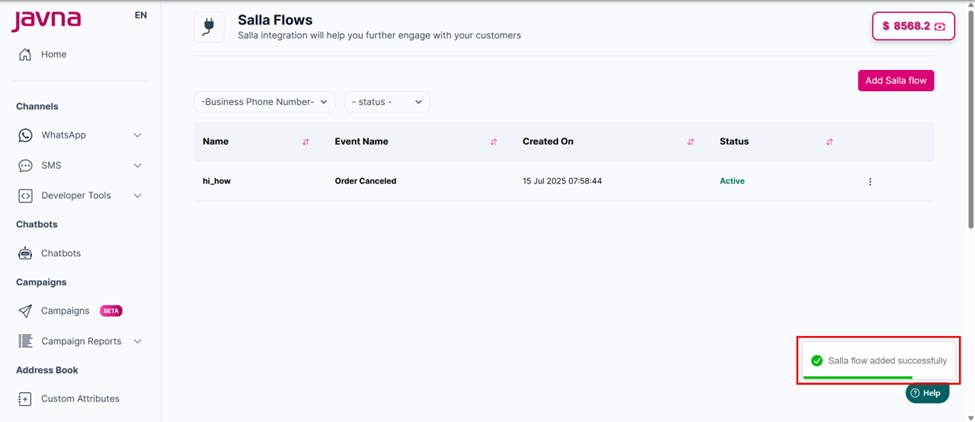Toggle sorting on Created On column
The height and width of the screenshot is (422, 975).
tap(690, 142)
